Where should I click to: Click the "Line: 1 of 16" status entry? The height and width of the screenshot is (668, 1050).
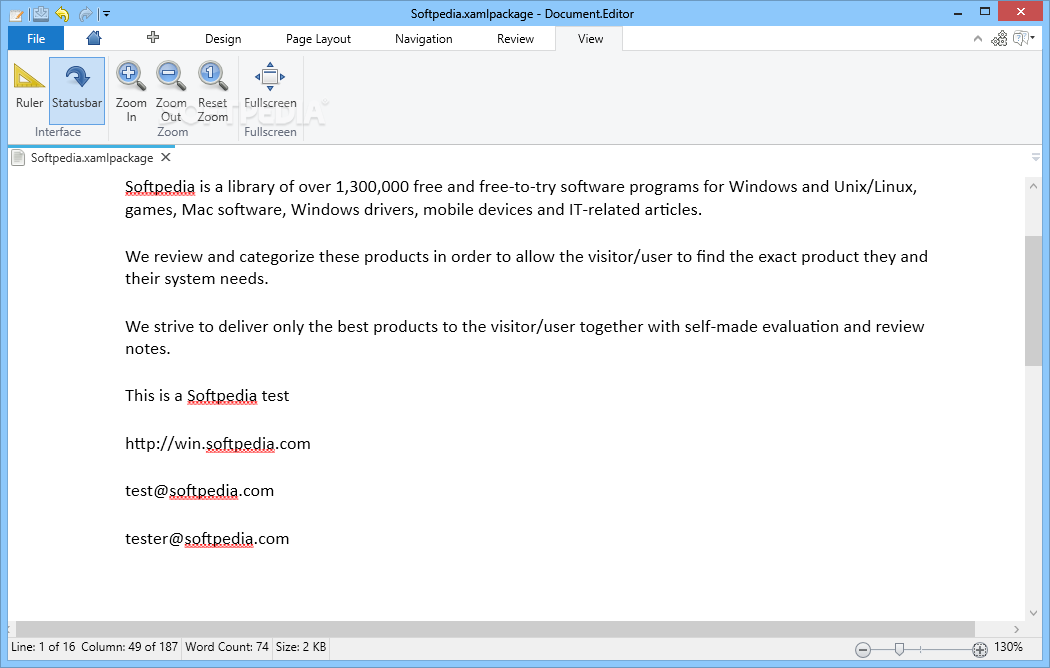pyautogui.click(x=43, y=647)
